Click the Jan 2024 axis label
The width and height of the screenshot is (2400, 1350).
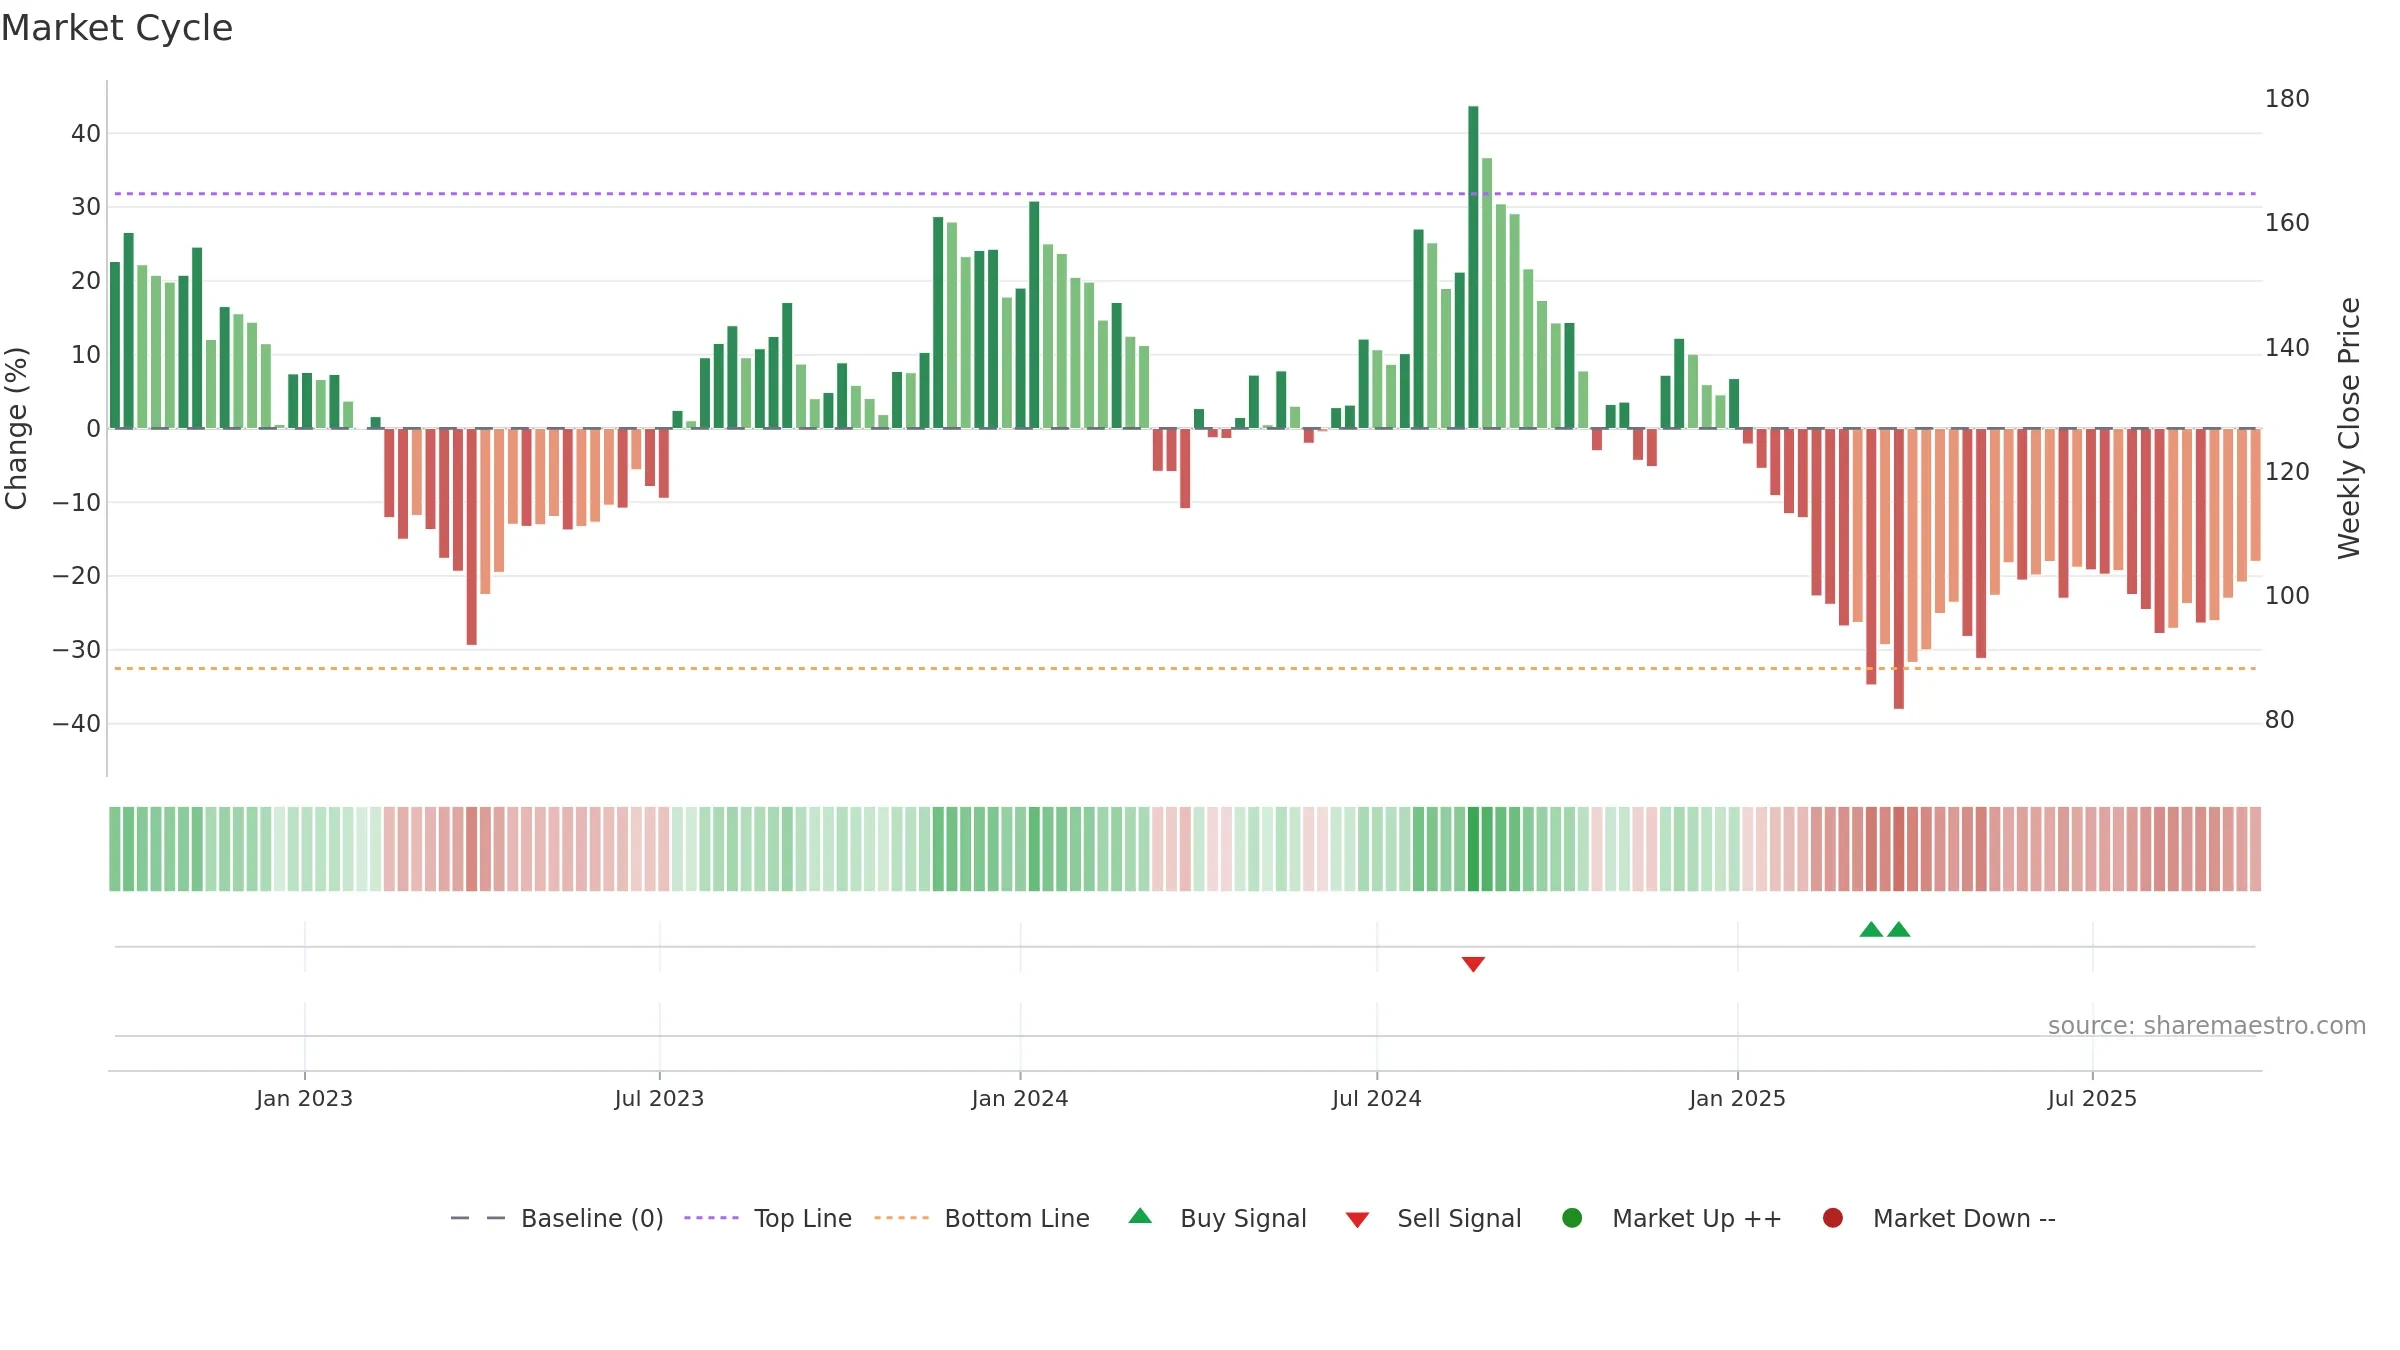tap(1020, 1098)
